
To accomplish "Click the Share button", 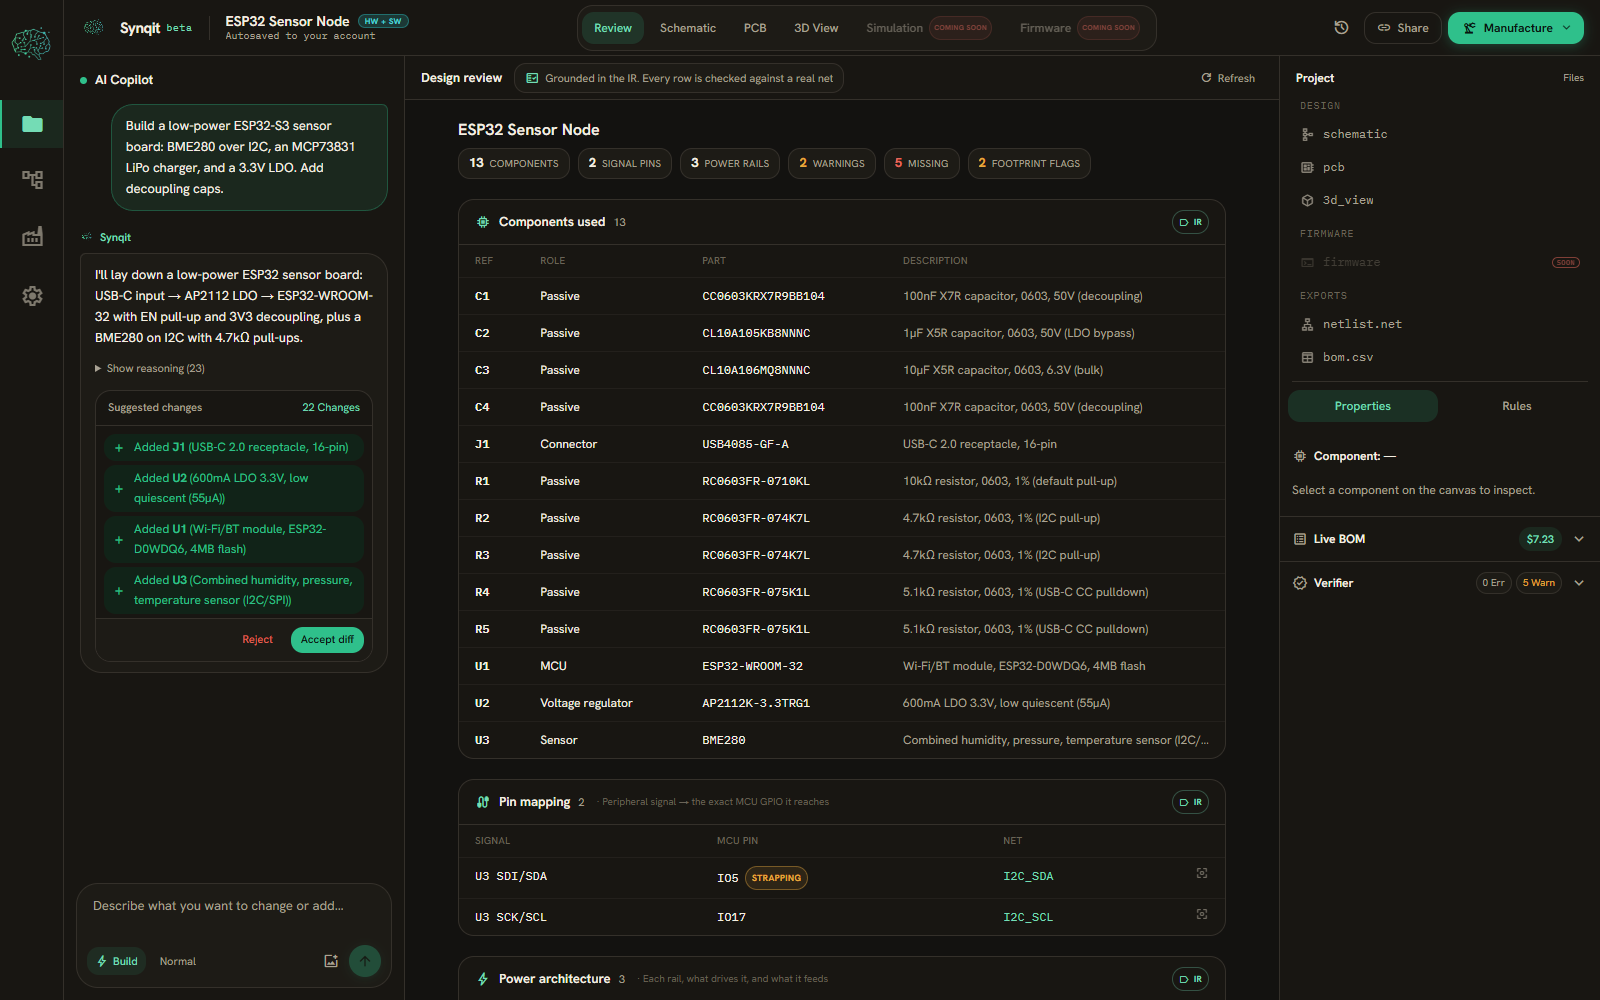I will click(1403, 28).
